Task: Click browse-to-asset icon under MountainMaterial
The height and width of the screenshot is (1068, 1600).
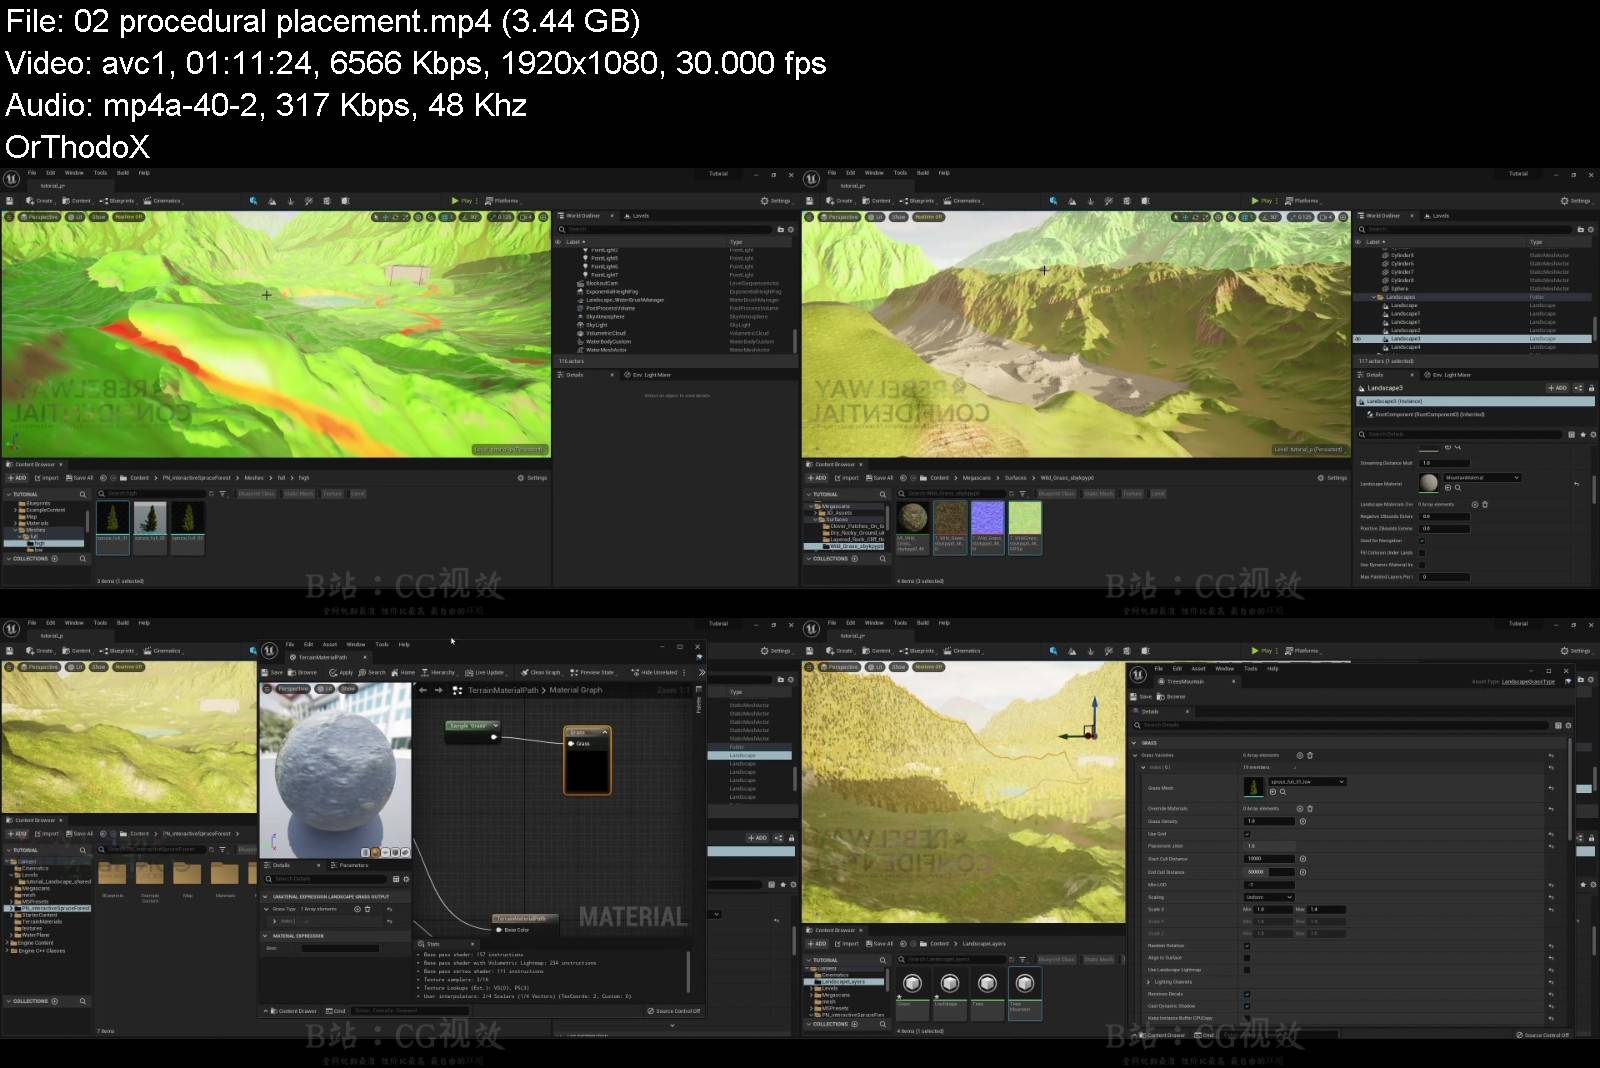Action: point(1449,487)
